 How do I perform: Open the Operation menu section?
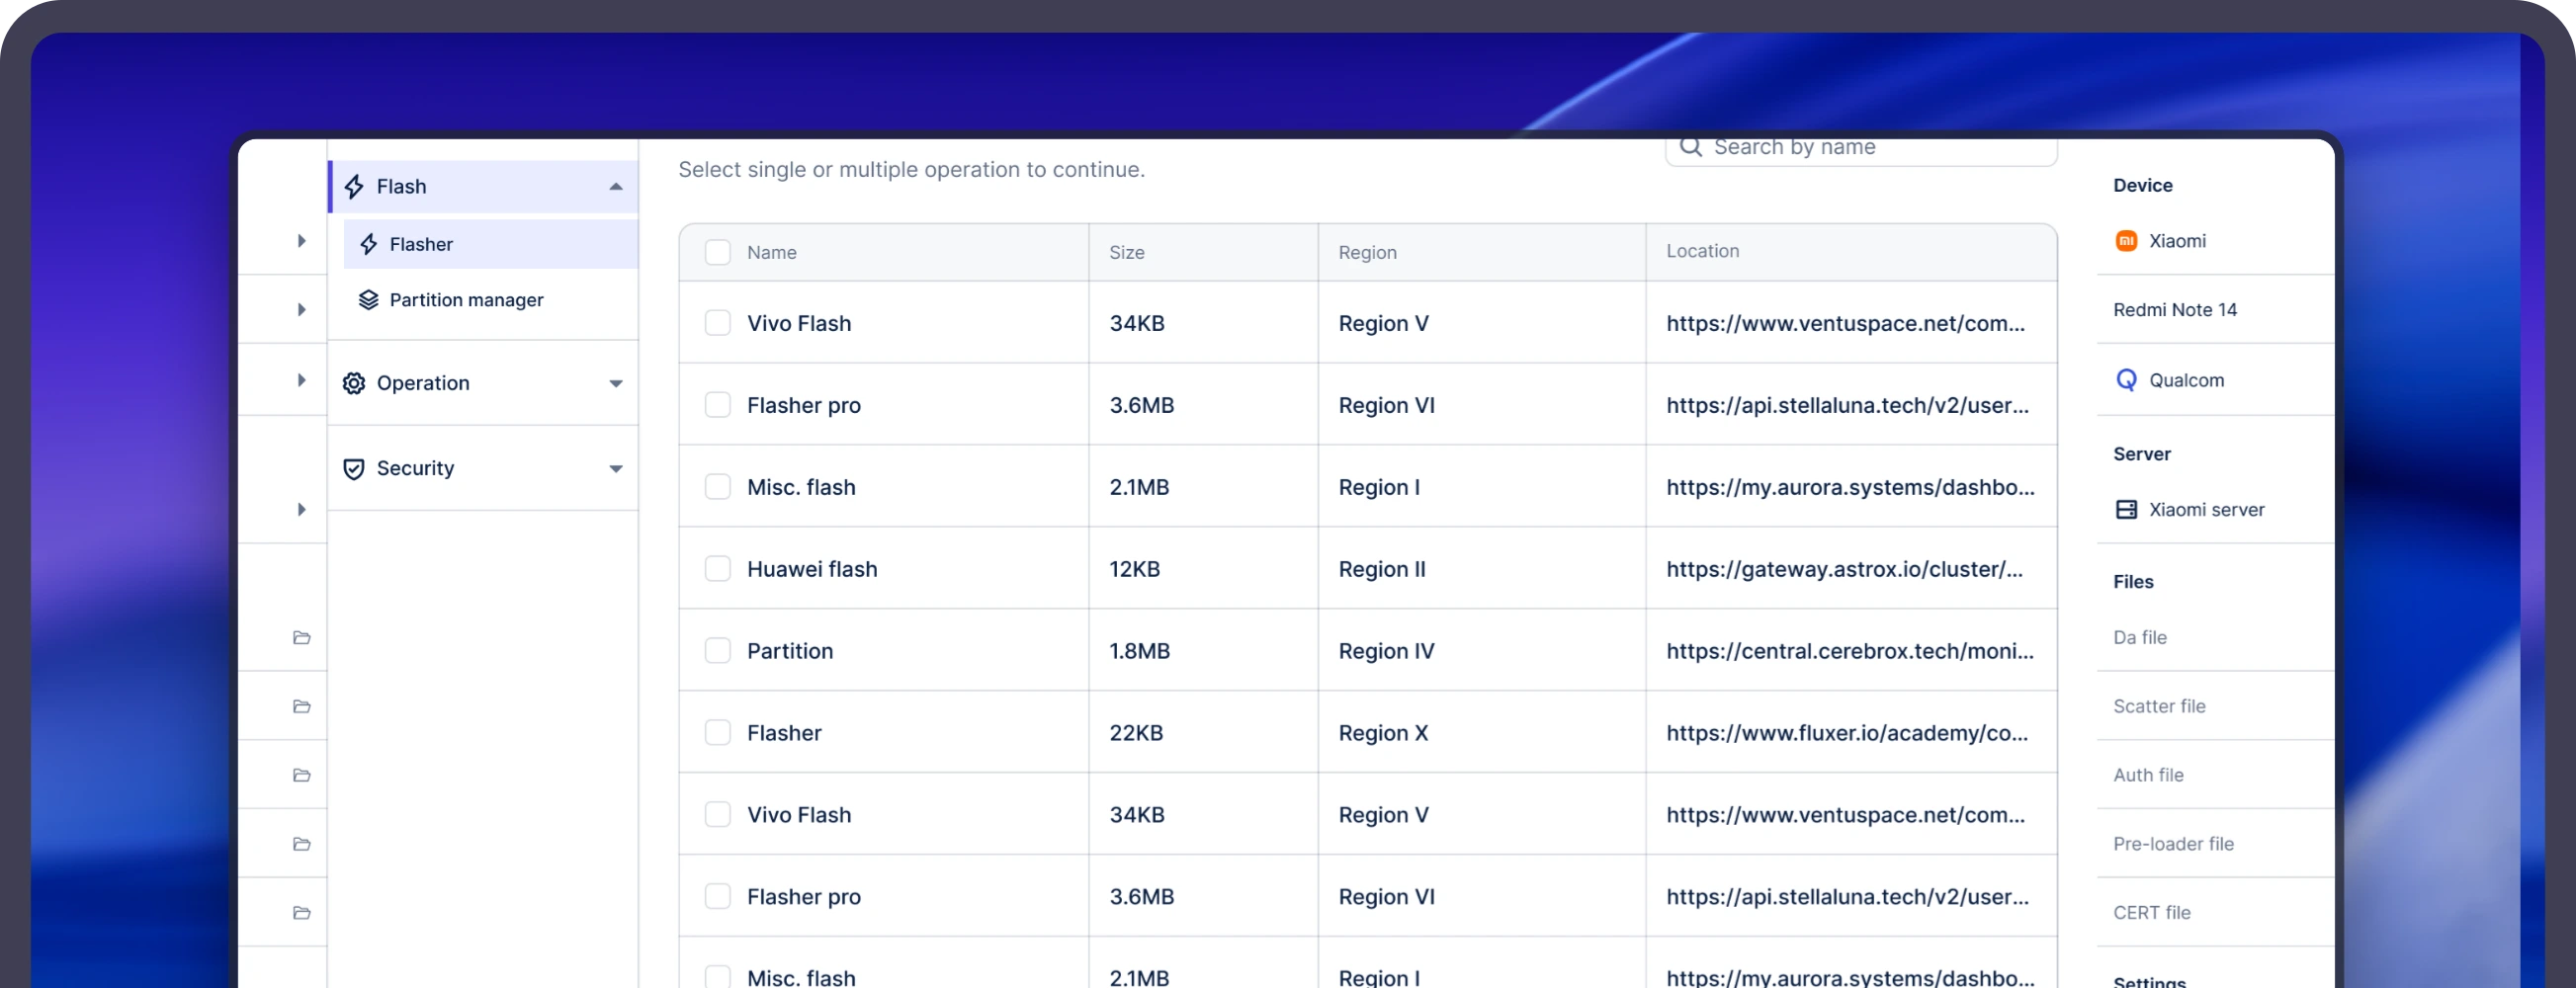coord(484,383)
